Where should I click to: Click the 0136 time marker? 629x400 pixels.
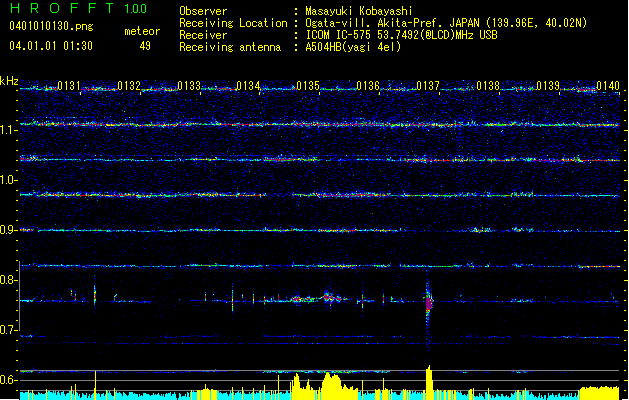click(368, 85)
